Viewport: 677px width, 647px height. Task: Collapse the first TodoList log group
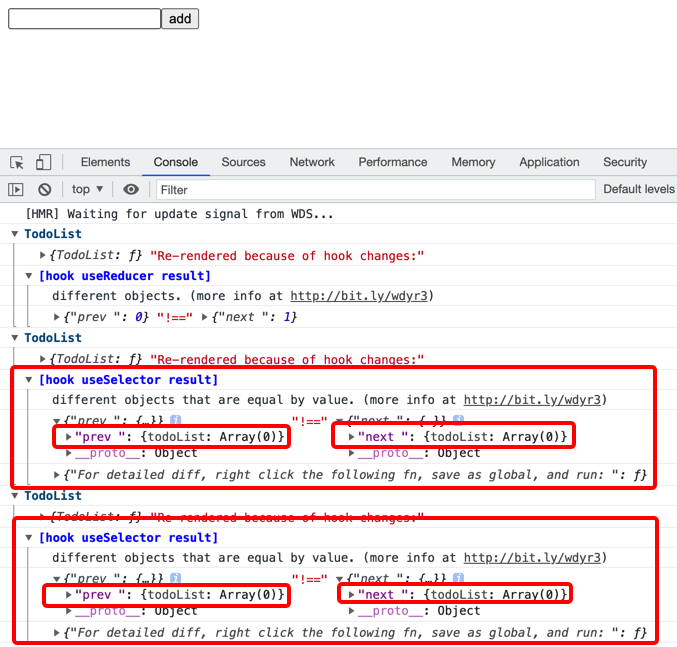tap(15, 234)
